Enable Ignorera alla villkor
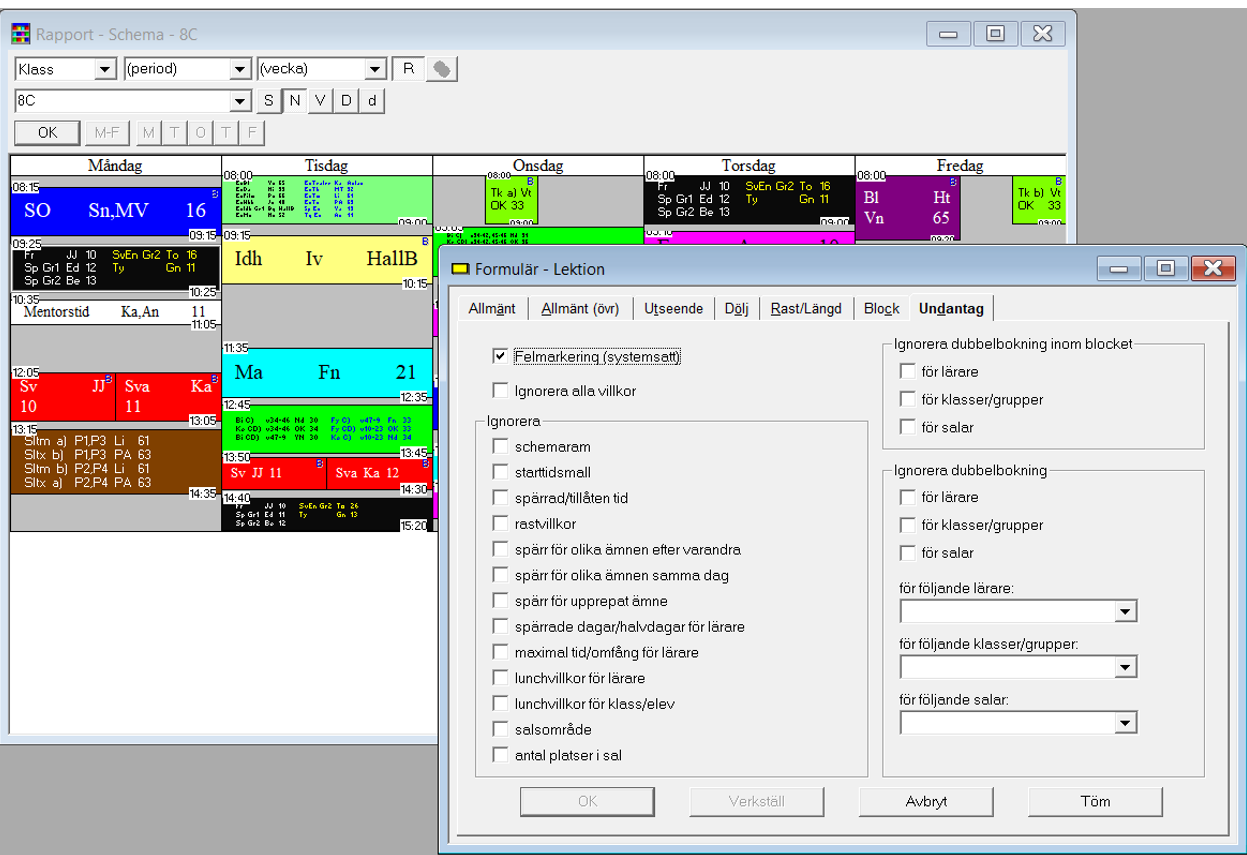Screen dimensions: 1247x855 (501, 391)
